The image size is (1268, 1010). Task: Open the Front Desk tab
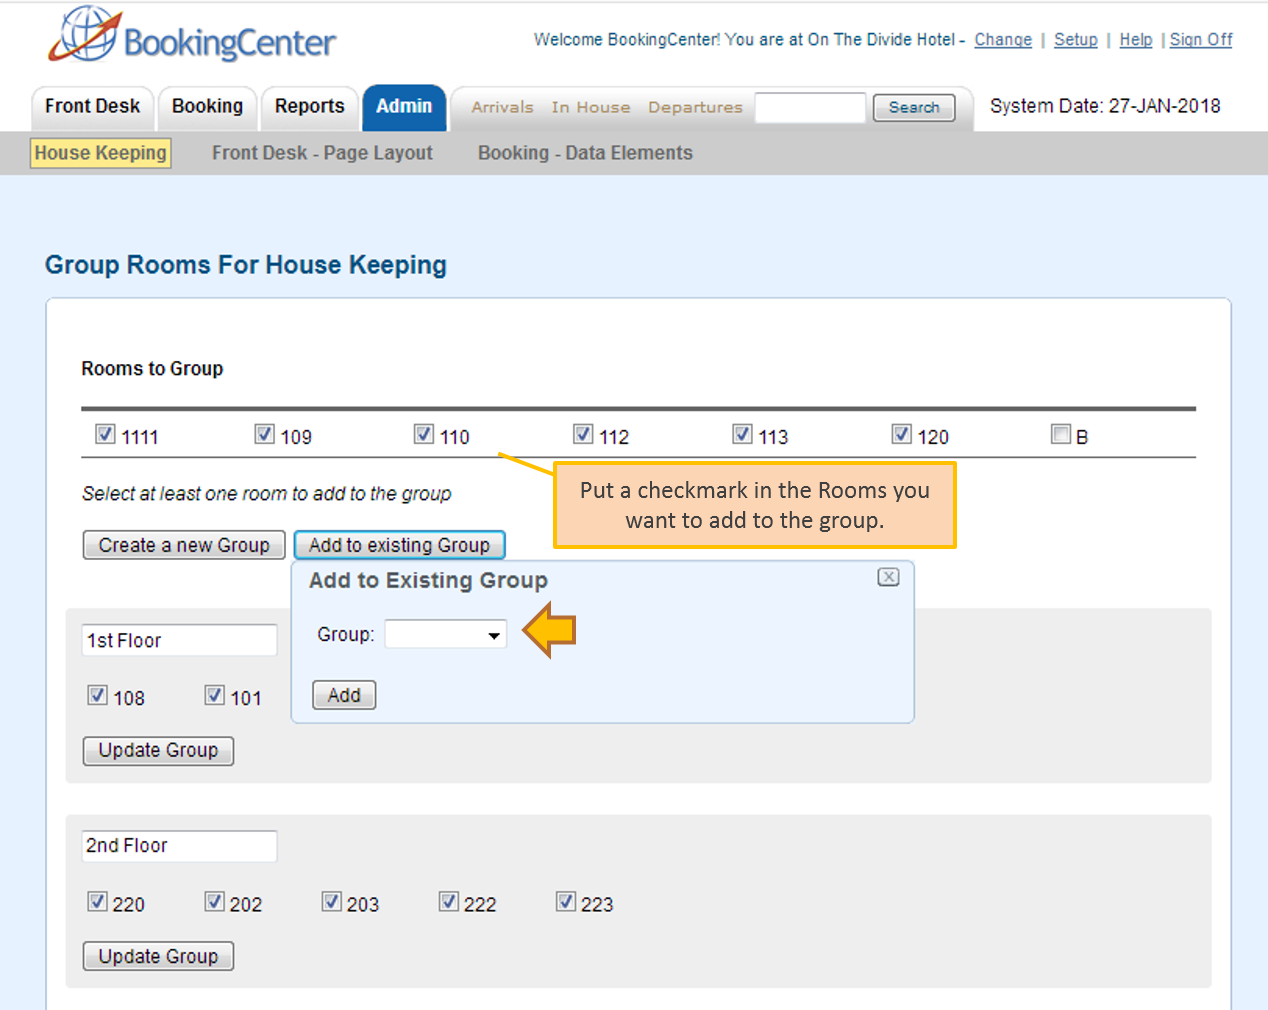[x=92, y=107]
